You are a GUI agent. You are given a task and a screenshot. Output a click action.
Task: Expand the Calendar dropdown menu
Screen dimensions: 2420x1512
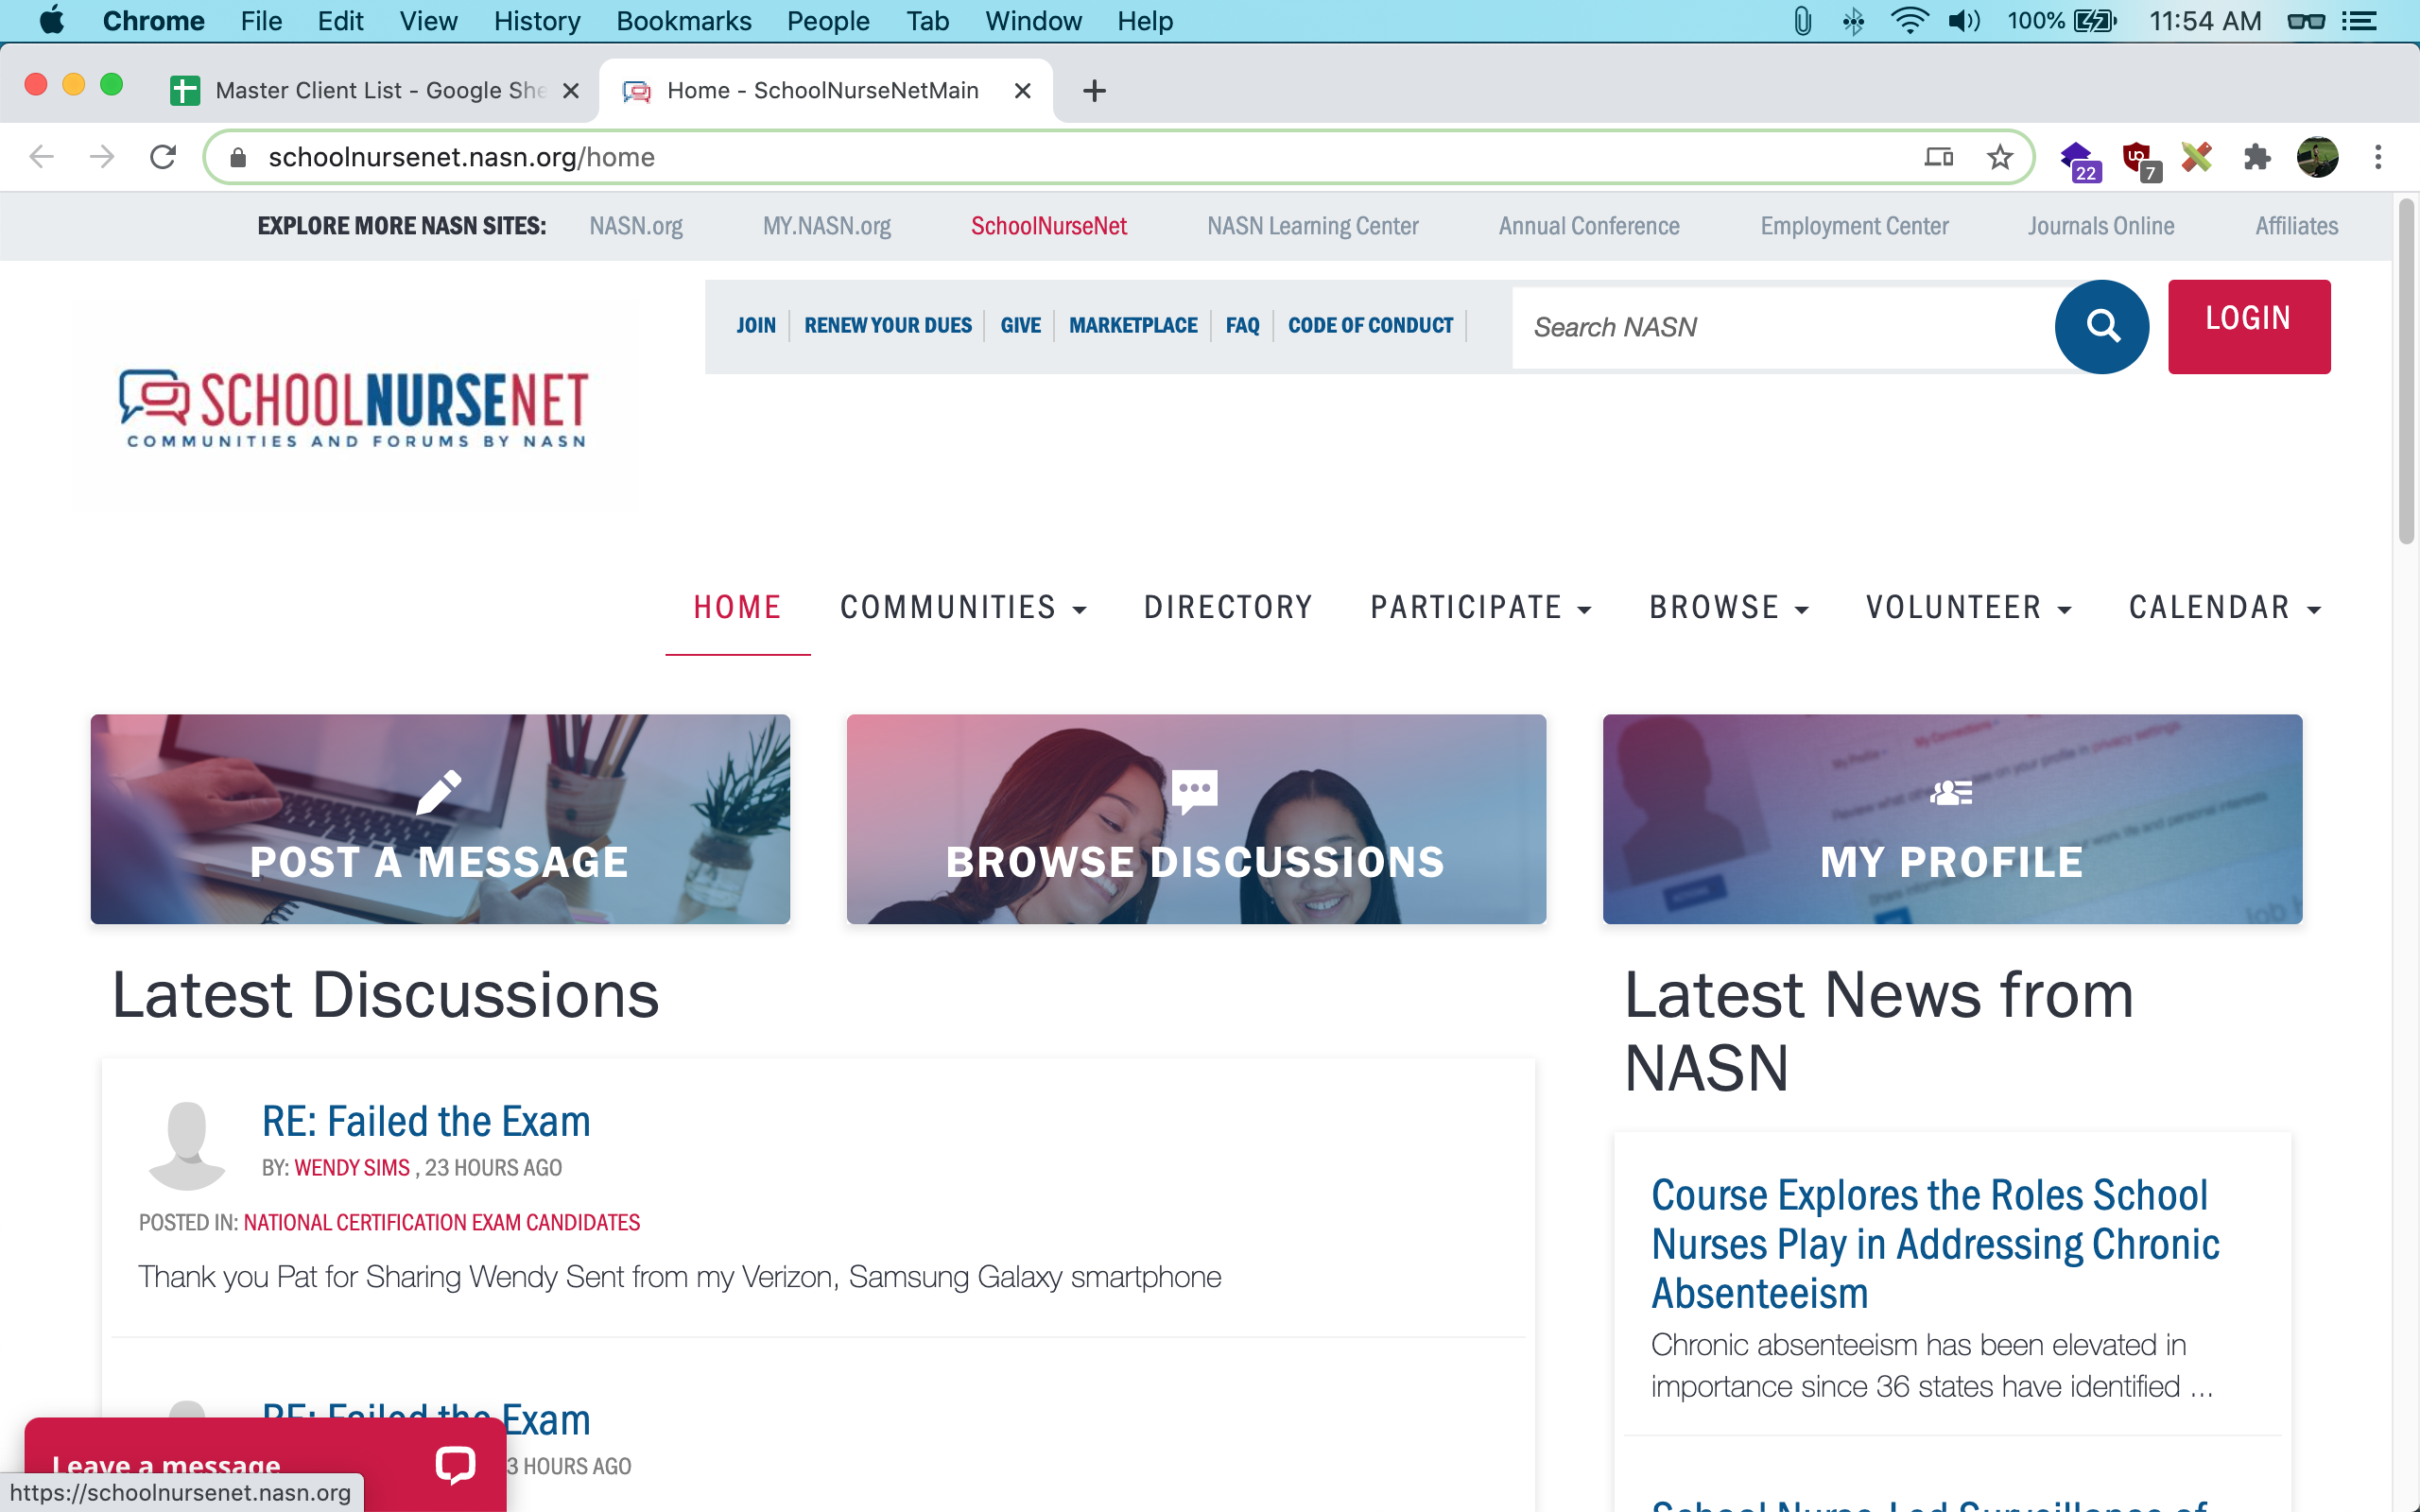(2224, 607)
